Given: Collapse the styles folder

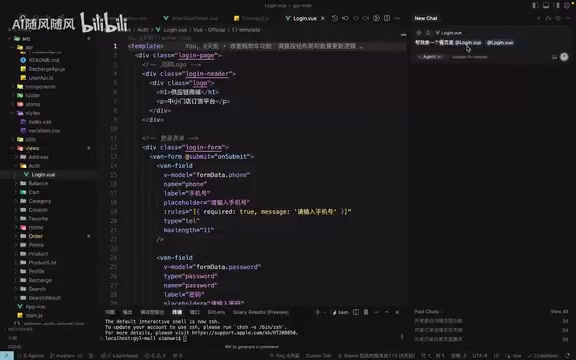Looking at the screenshot, I should 32,113.
